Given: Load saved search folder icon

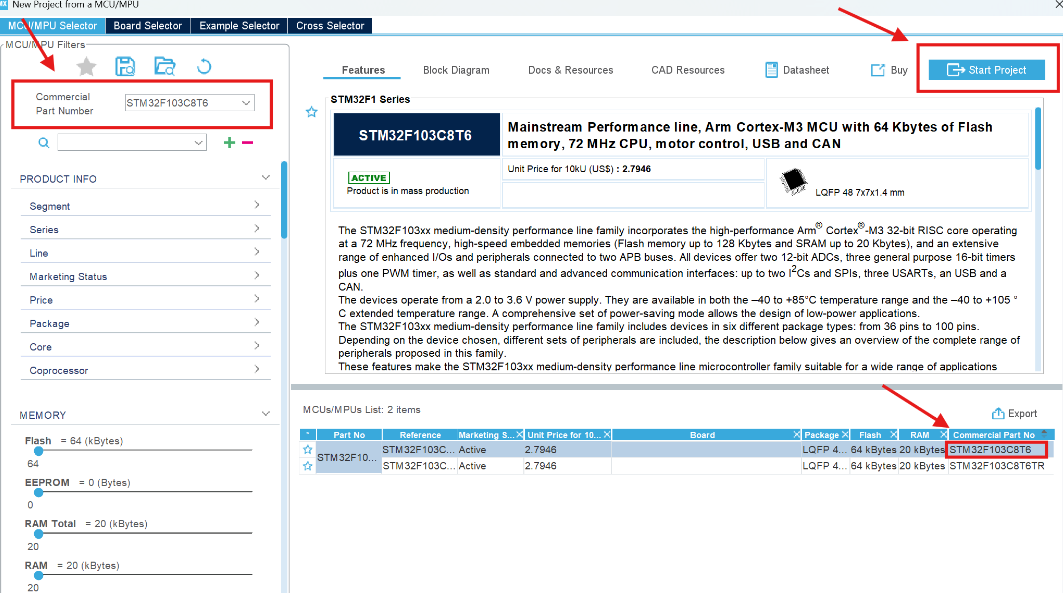Looking at the screenshot, I should click(x=165, y=66).
